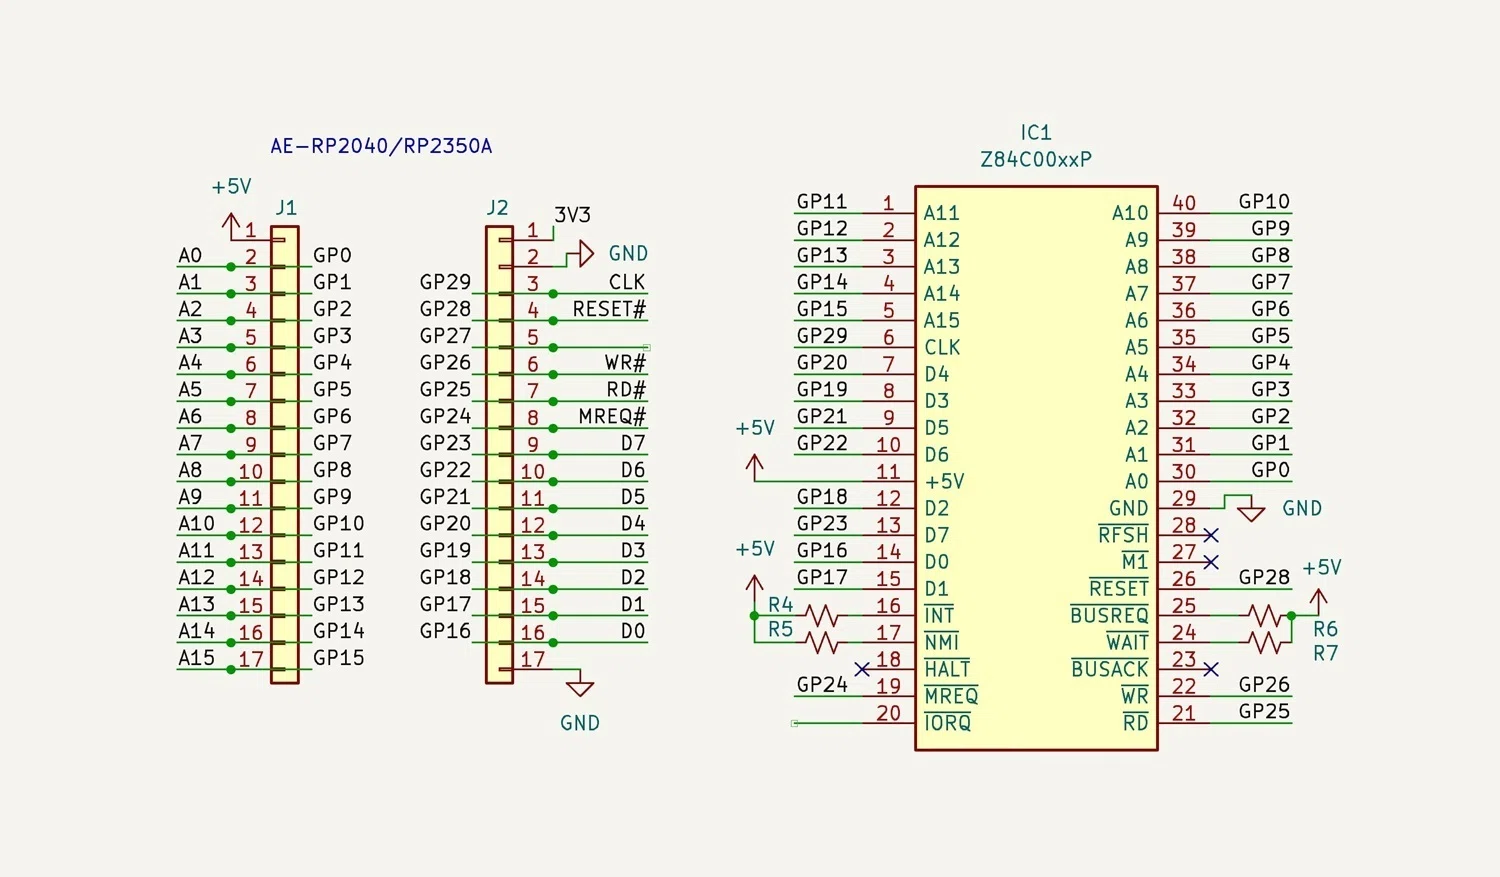Select the R5 resistor symbol on the NMI line
This screenshot has width=1500, height=877.
pyautogui.click(x=823, y=642)
